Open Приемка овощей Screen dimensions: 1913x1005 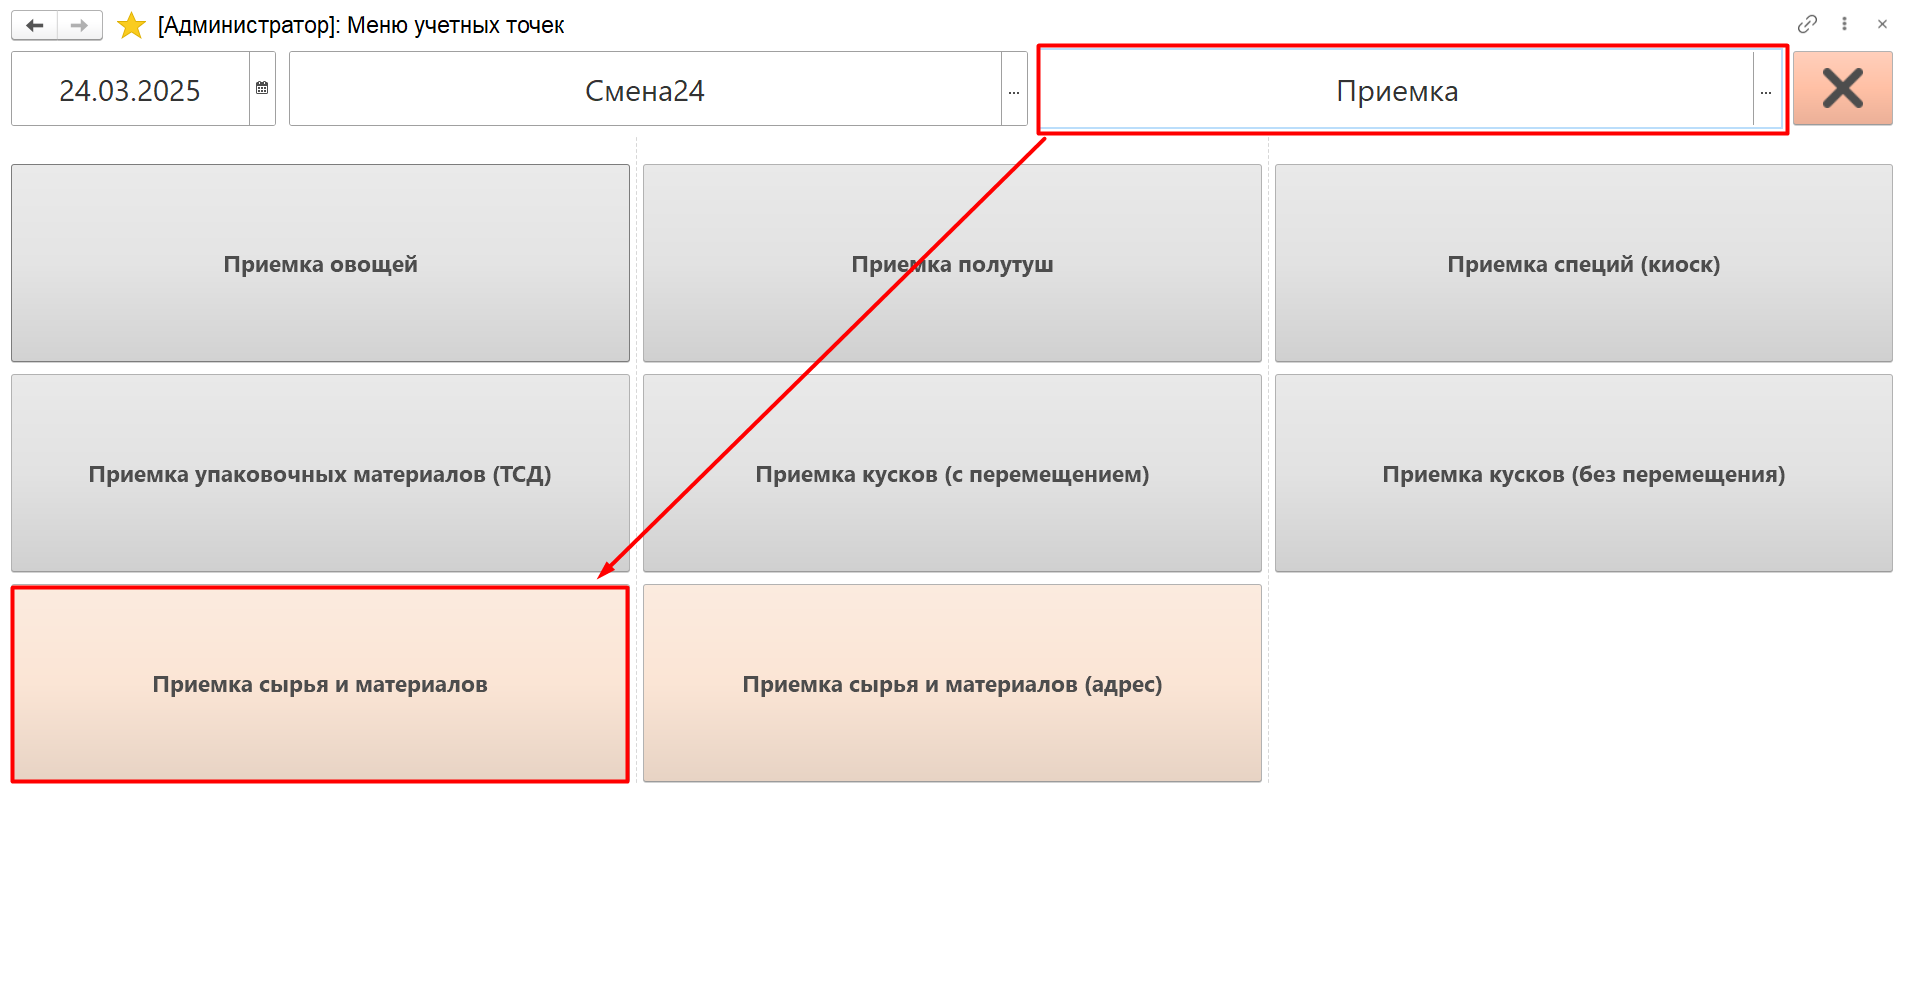click(x=320, y=263)
